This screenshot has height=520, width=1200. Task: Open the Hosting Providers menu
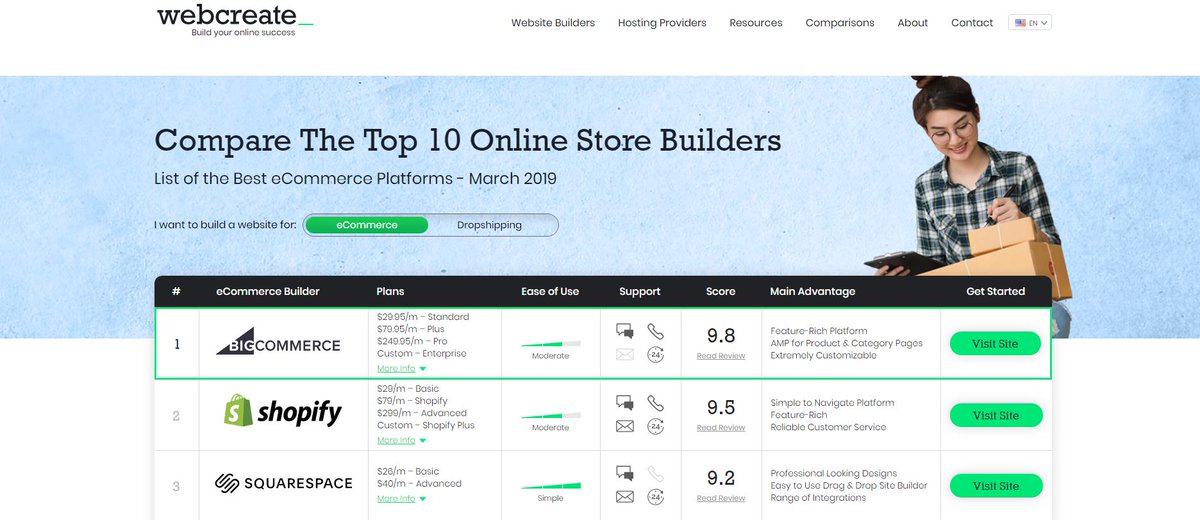(x=662, y=23)
